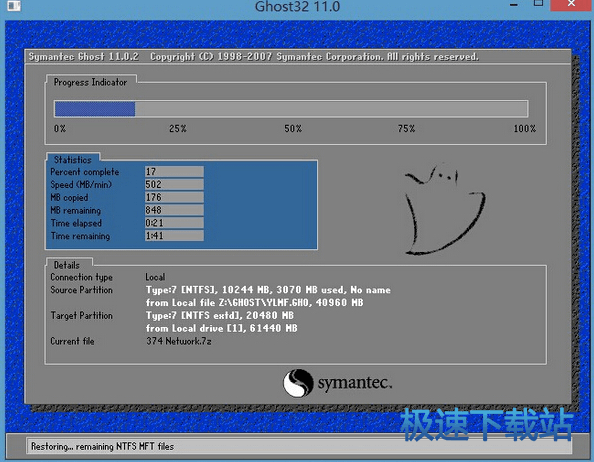Click the Ghost32 app icon in title bar
Screen dimensions: 594x462
14,5
